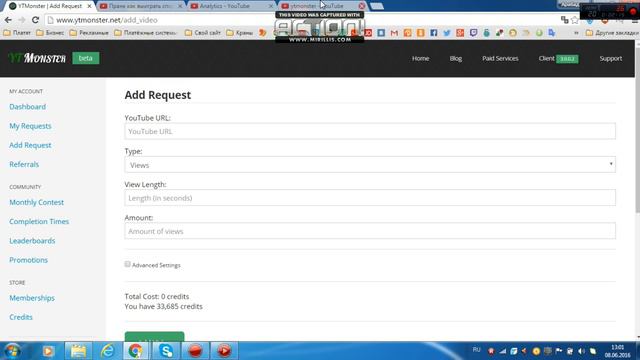Open the Type dropdown showing Views
The image size is (640, 360).
[x=370, y=164]
